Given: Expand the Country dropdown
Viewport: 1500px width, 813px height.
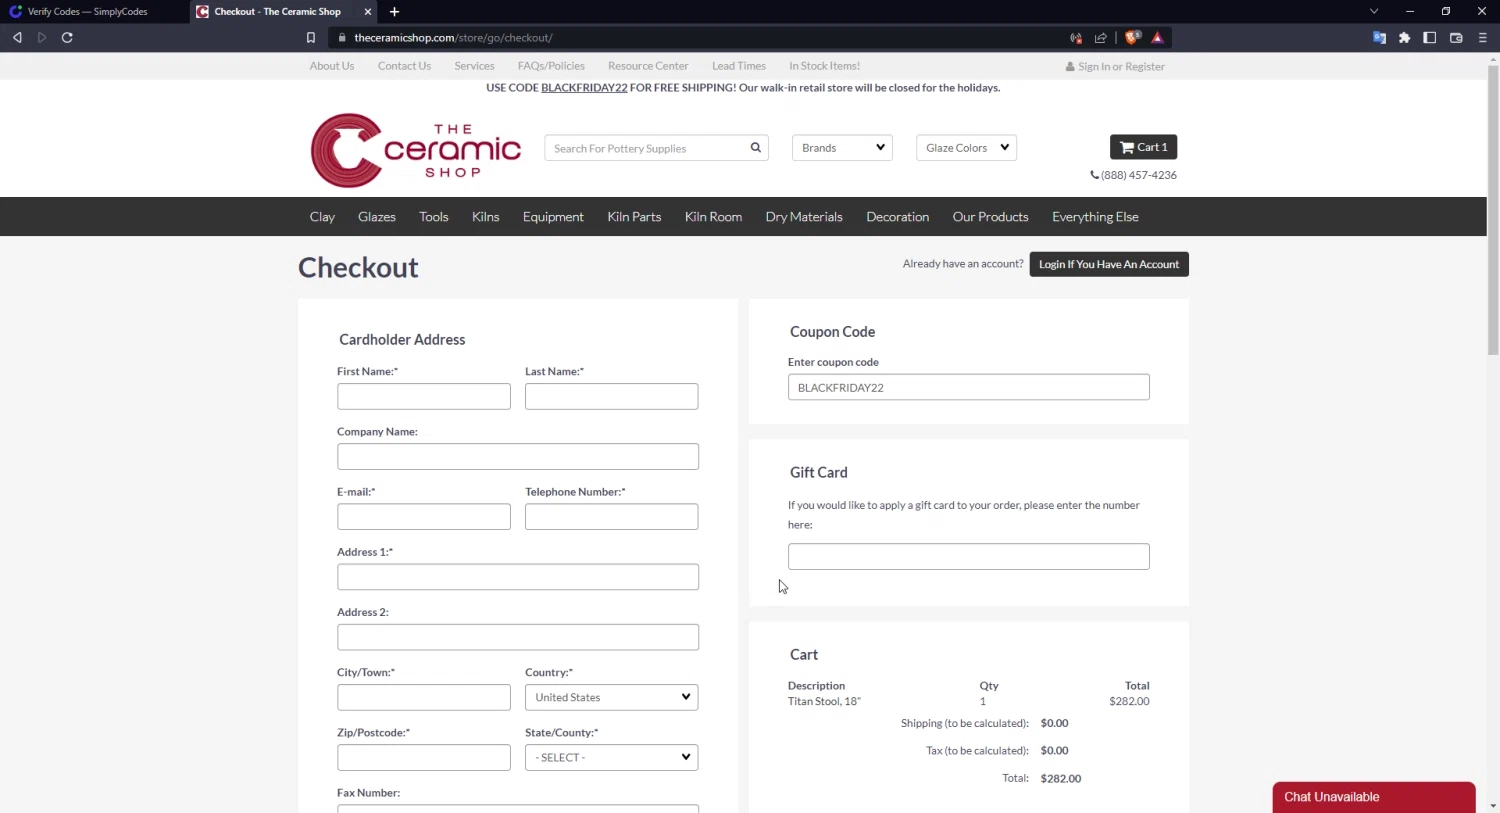Looking at the screenshot, I should 611,697.
